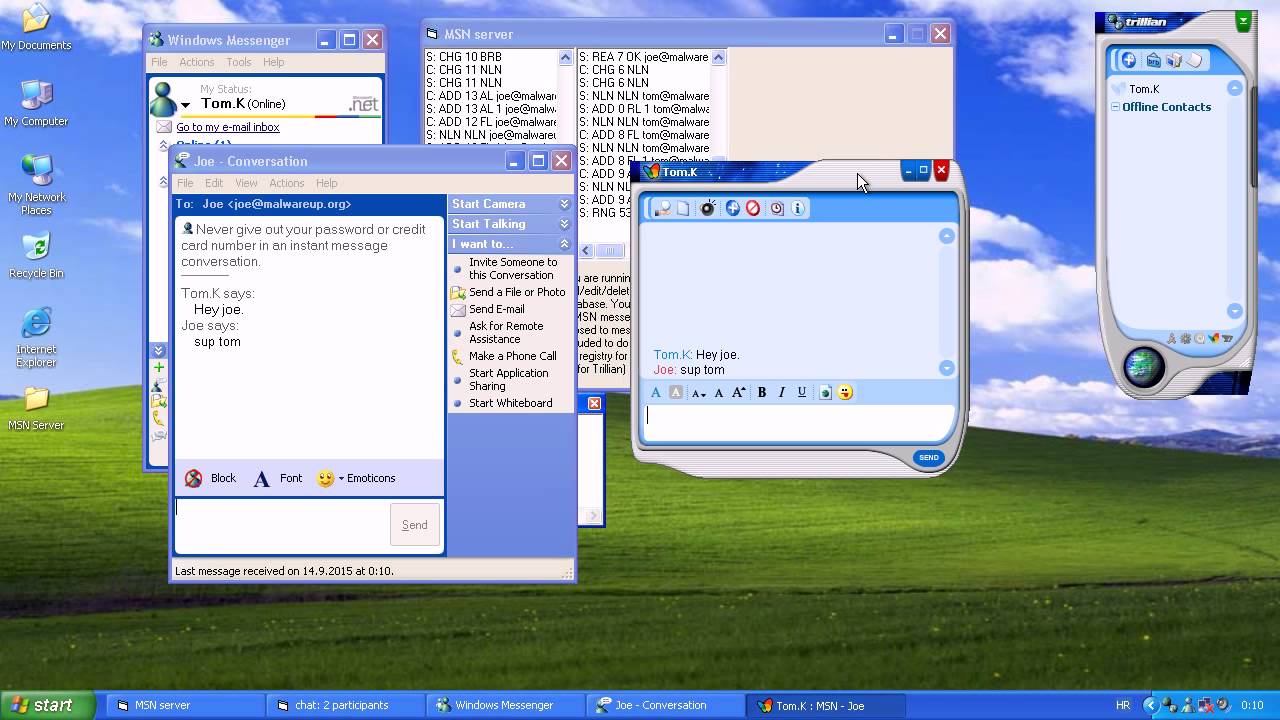The width and height of the screenshot is (1280, 720).
Task: Open the Actions menu in Joe conversation
Action: 286,183
